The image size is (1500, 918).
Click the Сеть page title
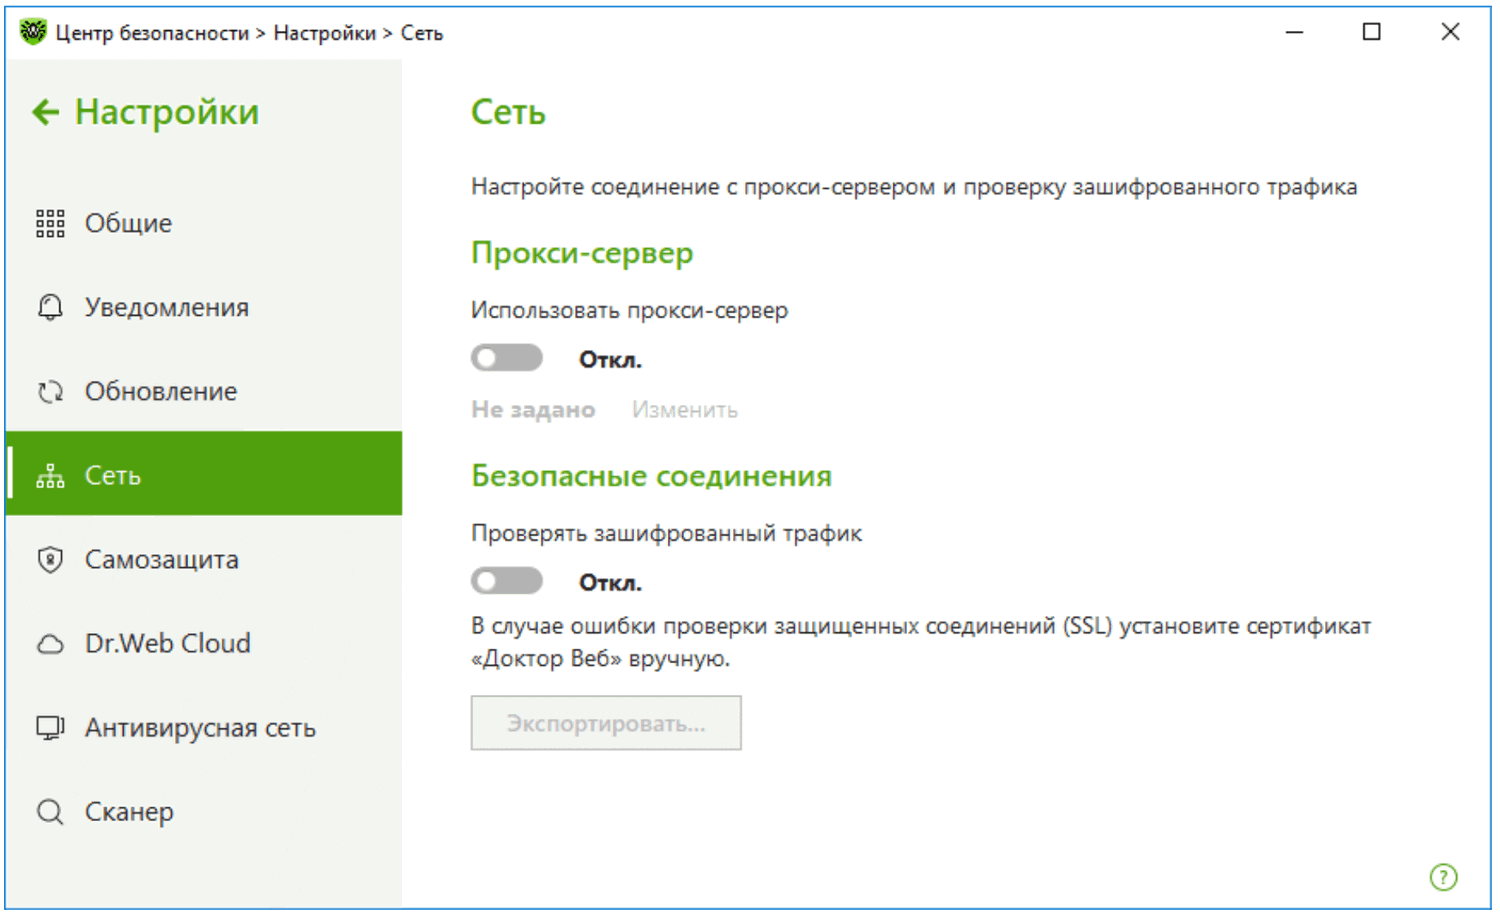(x=508, y=112)
